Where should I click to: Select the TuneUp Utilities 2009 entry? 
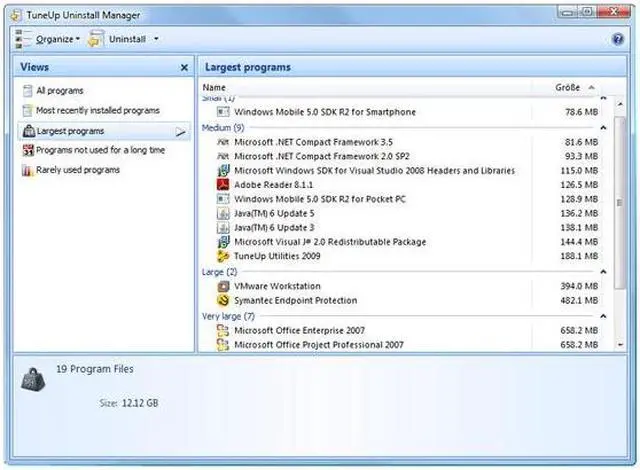click(277, 256)
